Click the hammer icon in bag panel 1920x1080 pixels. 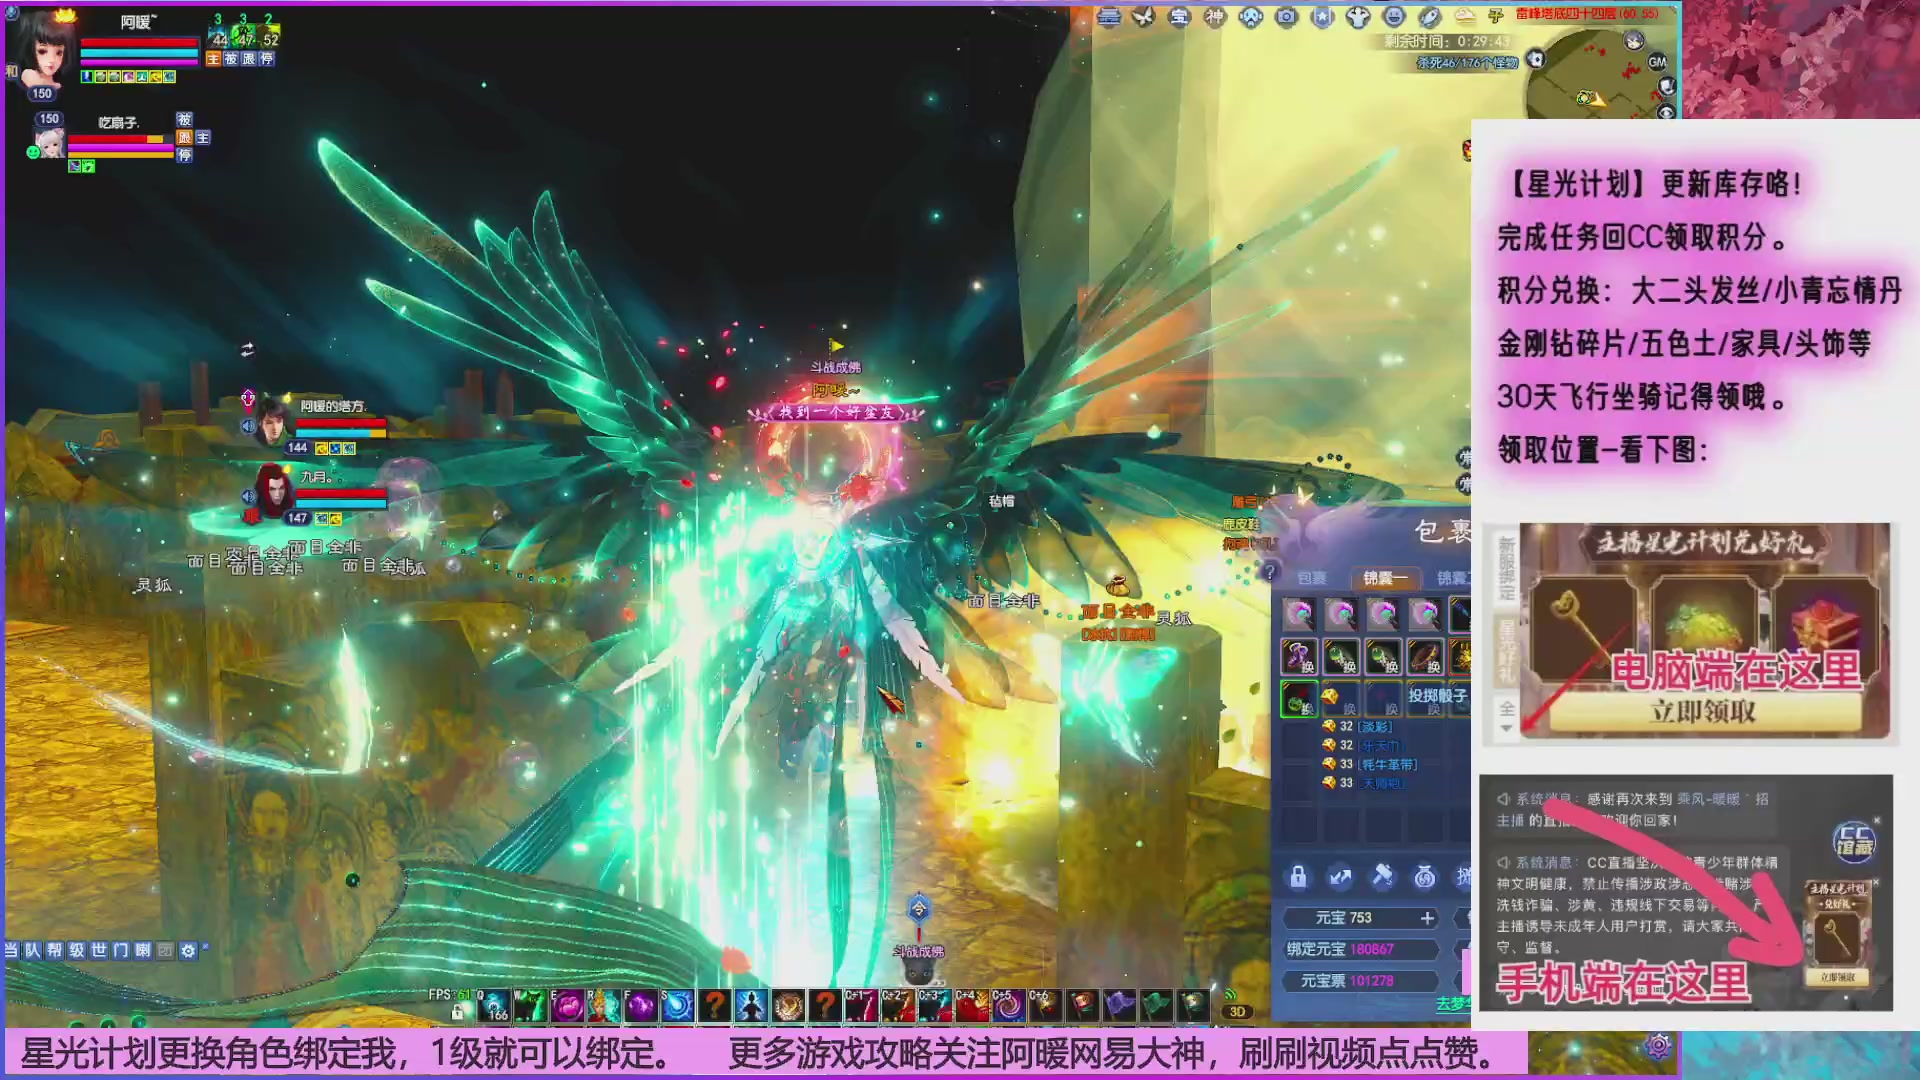[1382, 877]
